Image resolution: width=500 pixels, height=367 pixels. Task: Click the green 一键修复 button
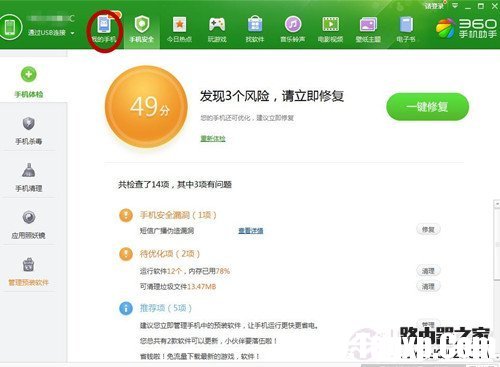tap(427, 107)
